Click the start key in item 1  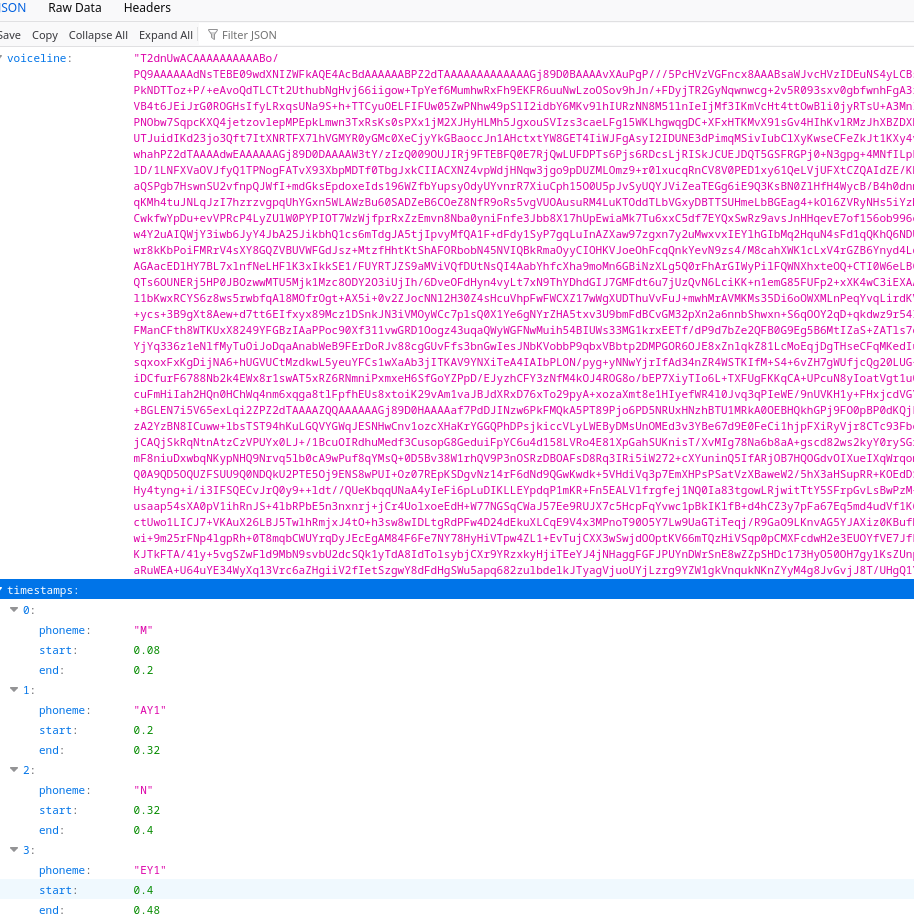[55, 730]
